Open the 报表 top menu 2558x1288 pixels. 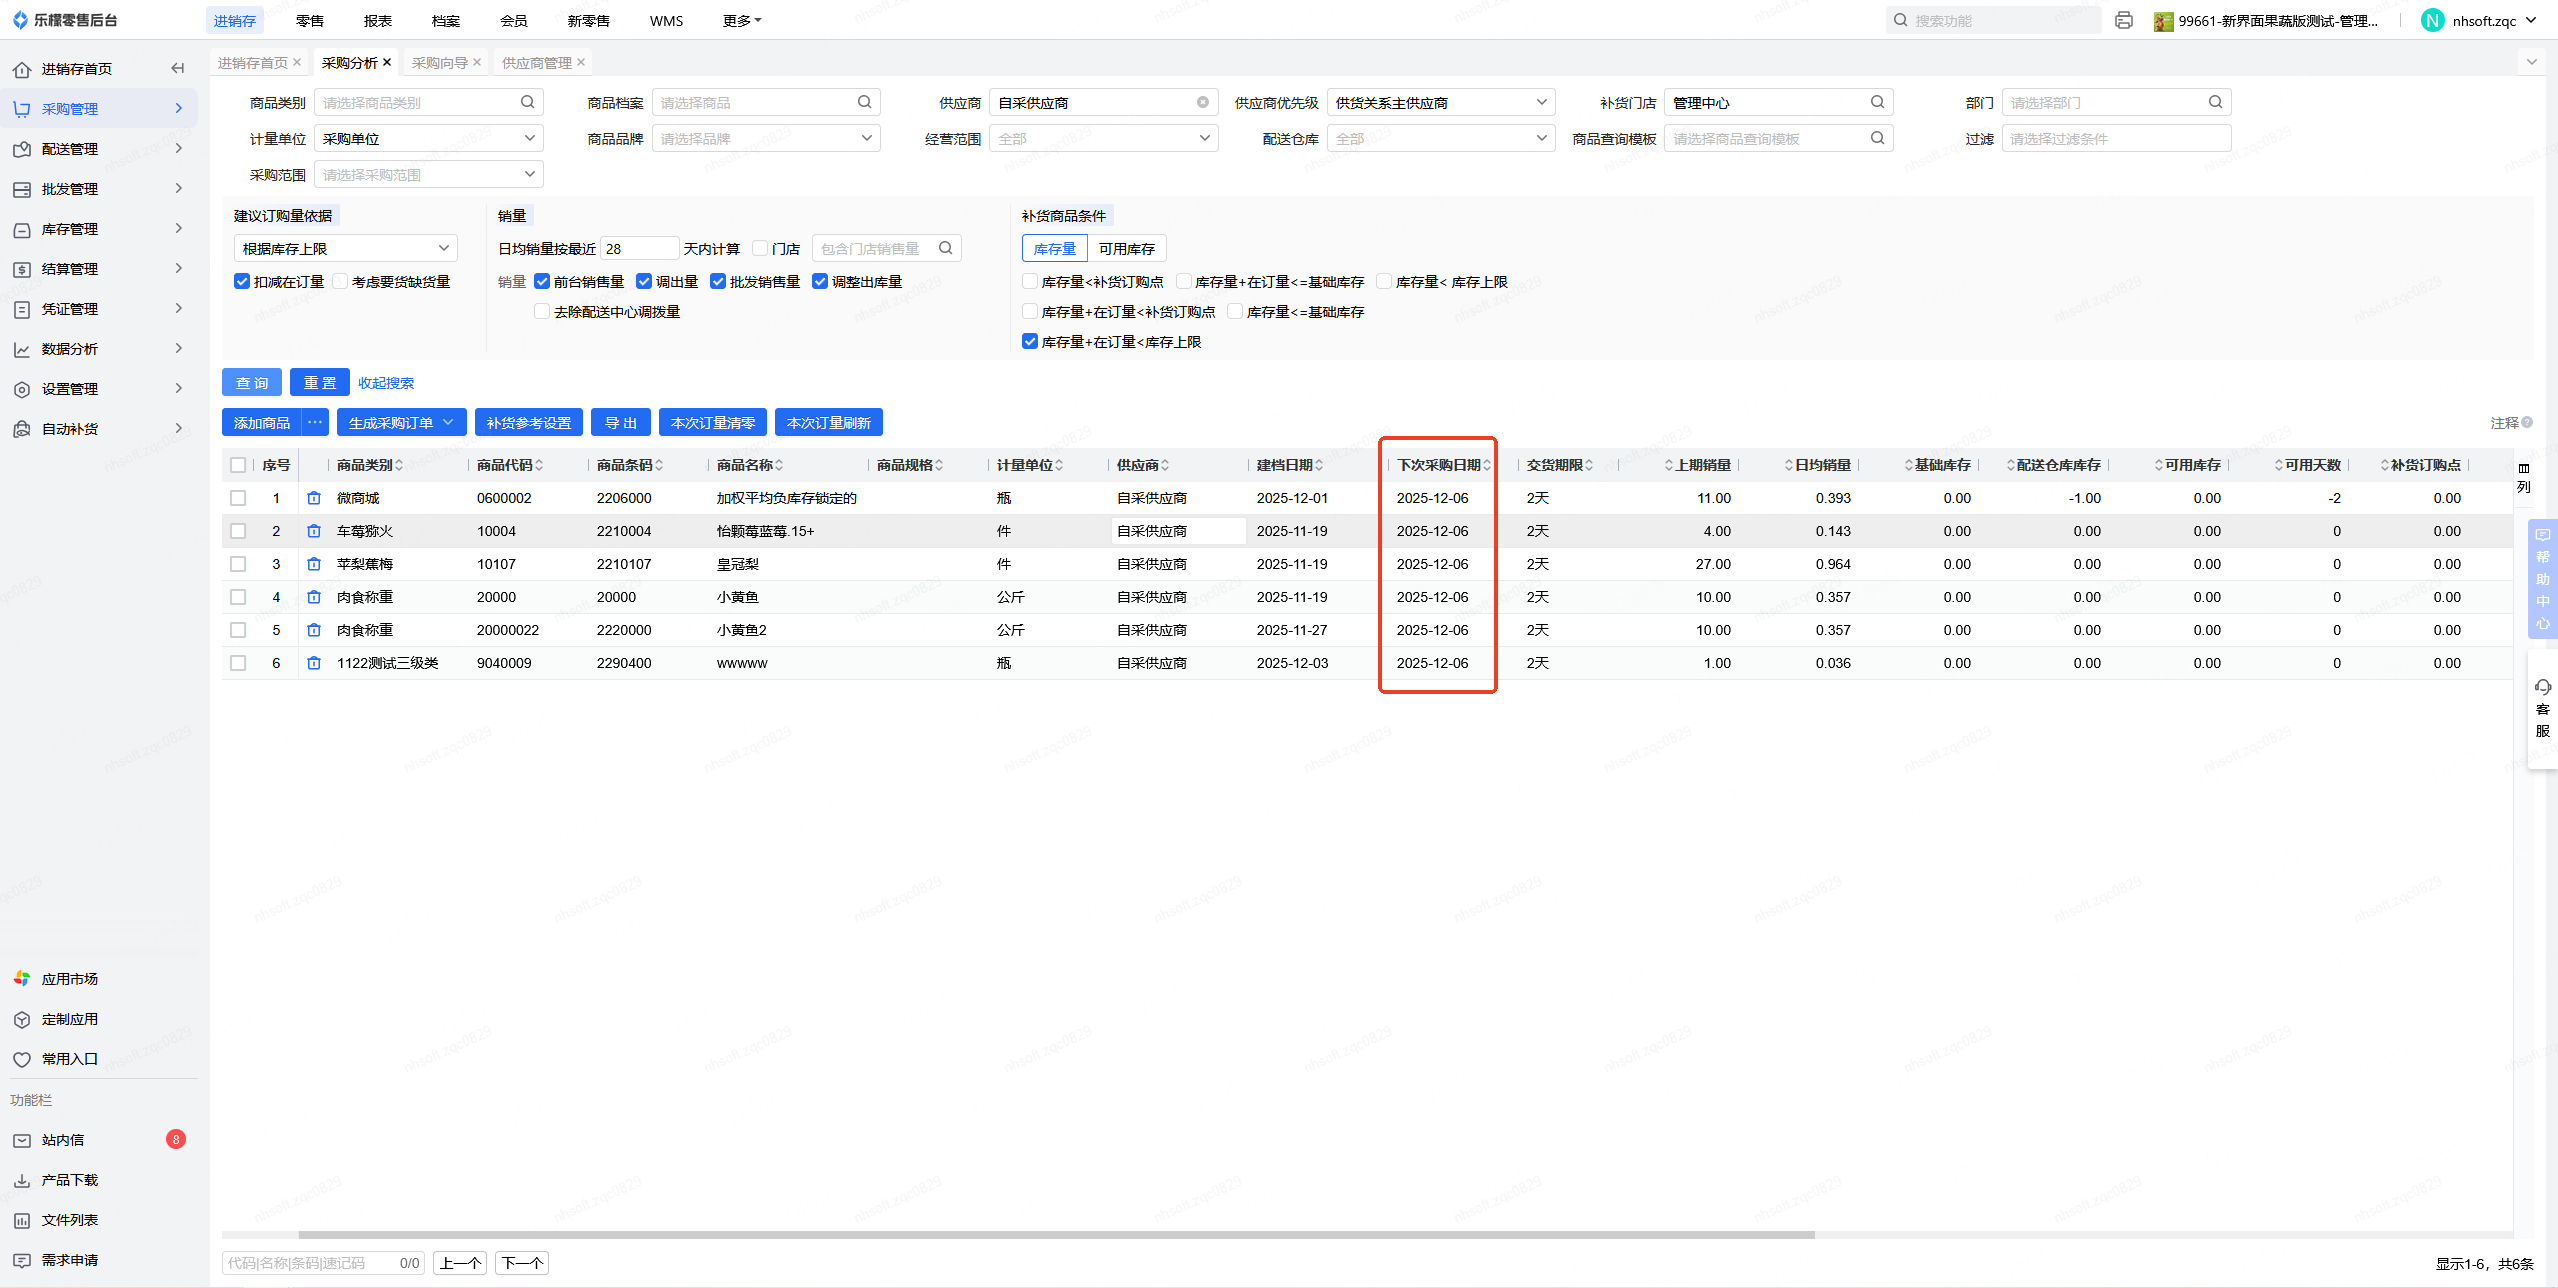tap(378, 20)
